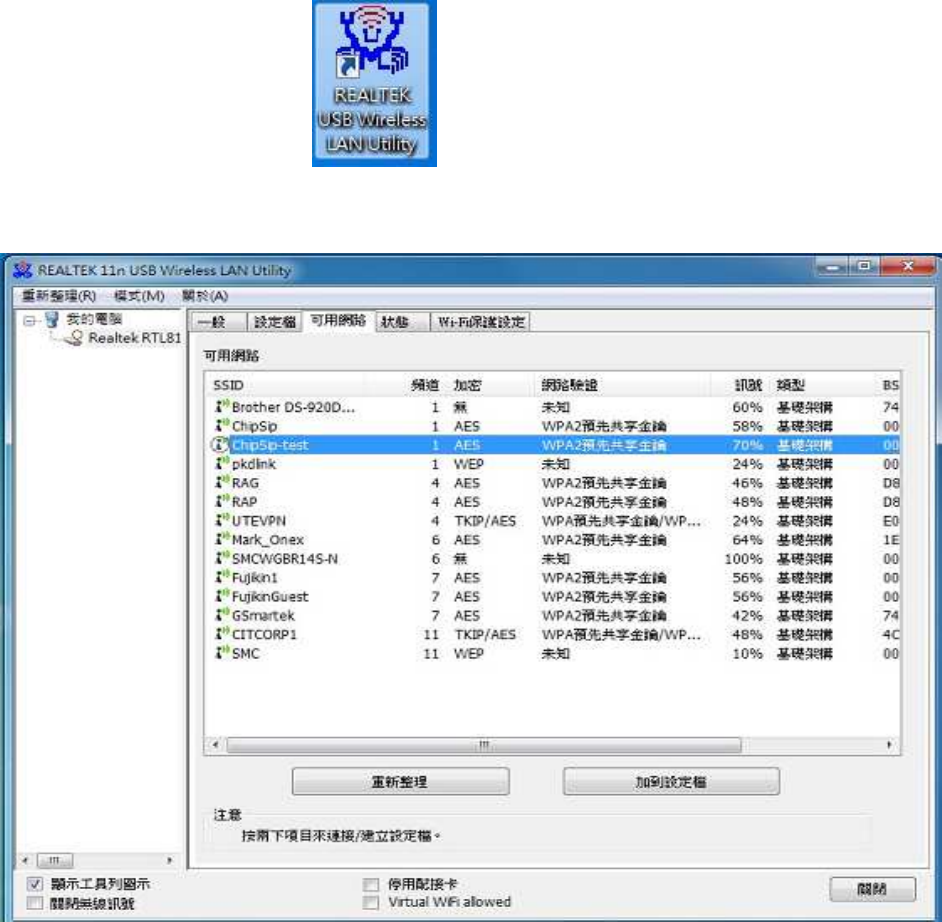Select the 我的電腦 tree item
942x922 pixels.
(x=93, y=319)
